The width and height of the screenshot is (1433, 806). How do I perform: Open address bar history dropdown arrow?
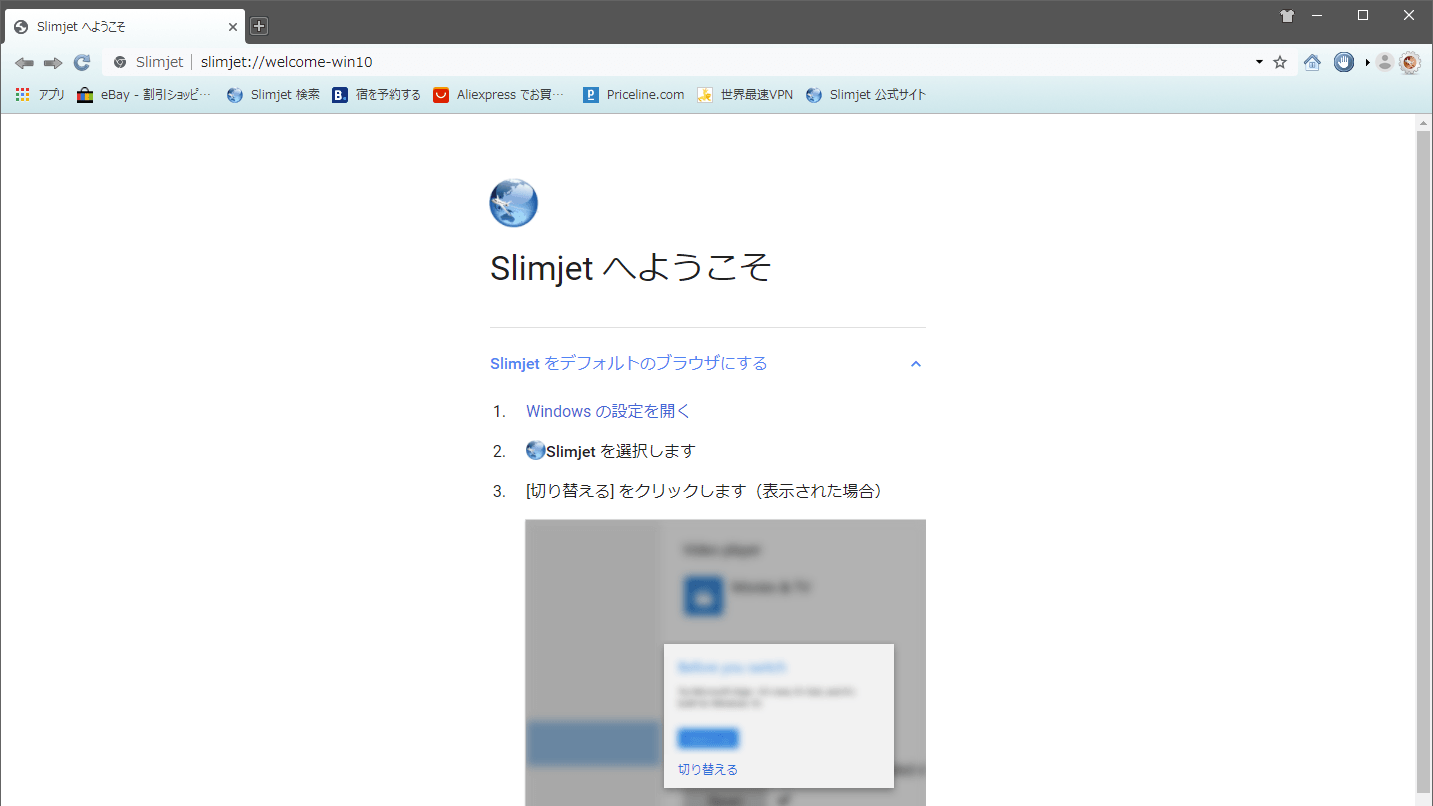click(1259, 62)
